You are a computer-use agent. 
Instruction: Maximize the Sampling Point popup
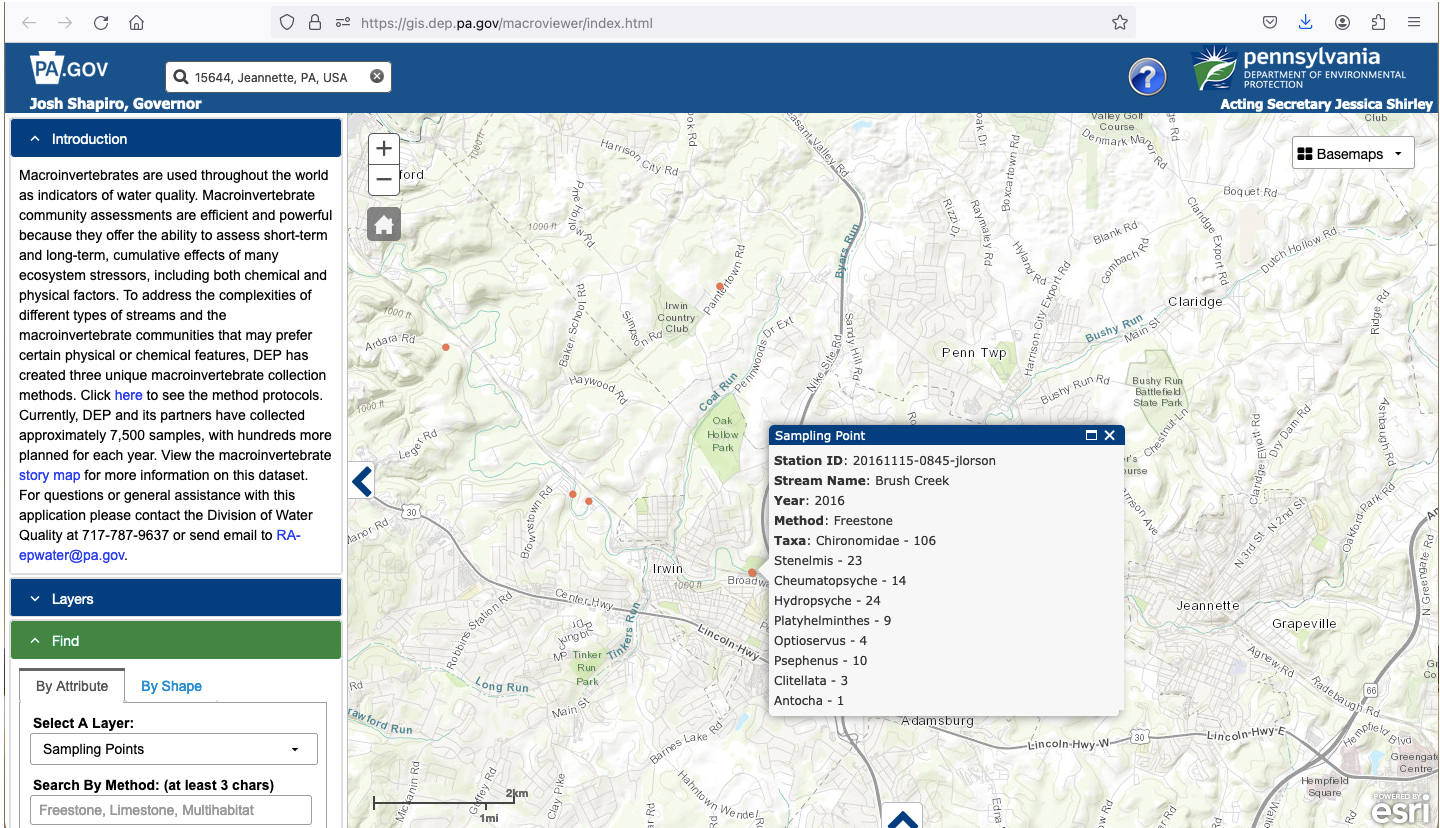pos(1091,435)
